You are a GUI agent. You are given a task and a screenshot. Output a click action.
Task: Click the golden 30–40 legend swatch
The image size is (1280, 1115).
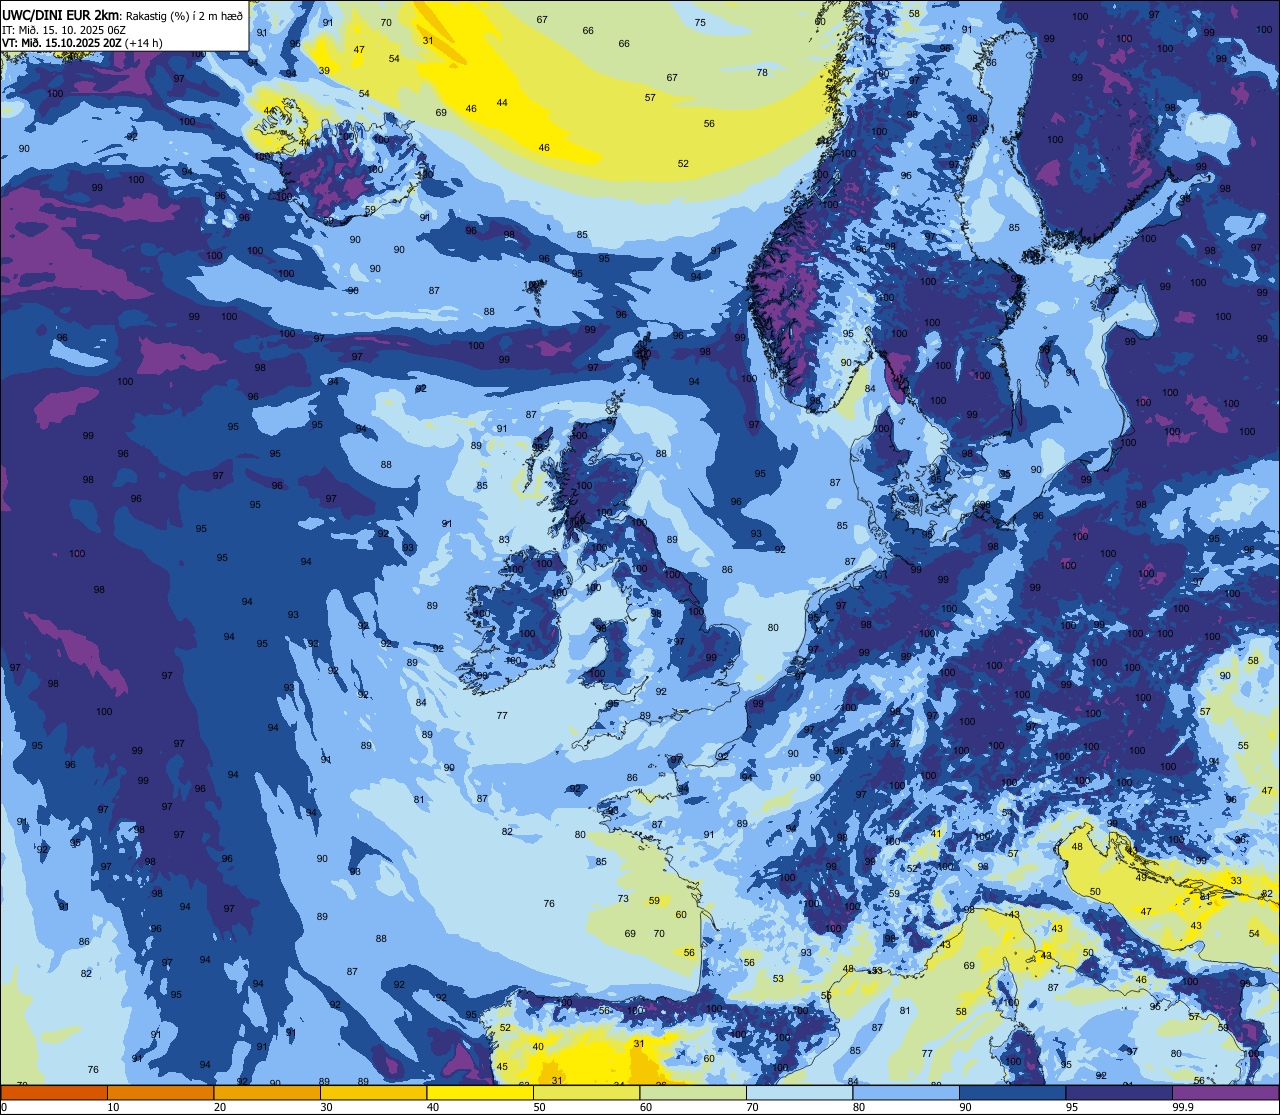pyautogui.click(x=373, y=1092)
